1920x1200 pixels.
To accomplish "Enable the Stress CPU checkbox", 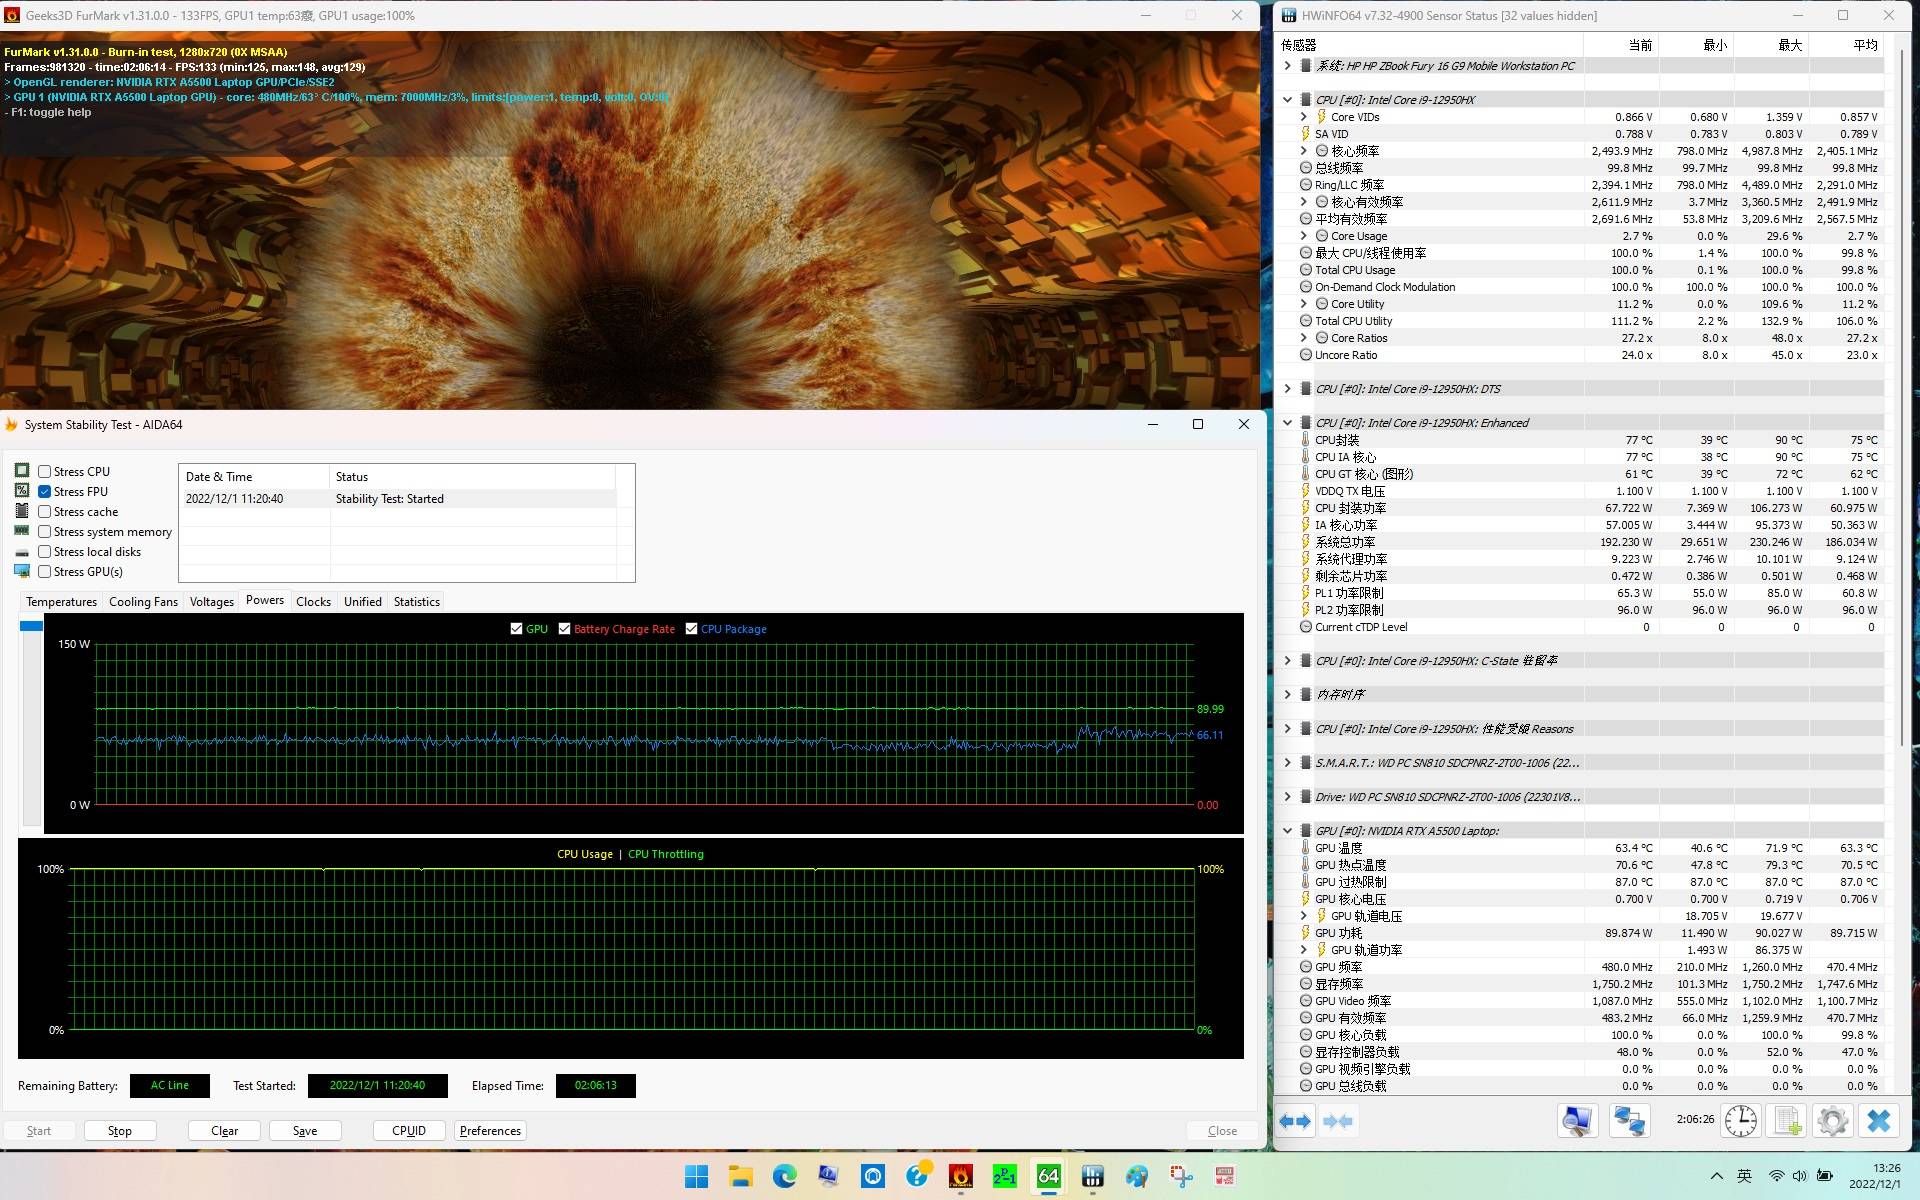I will pyautogui.click(x=45, y=472).
